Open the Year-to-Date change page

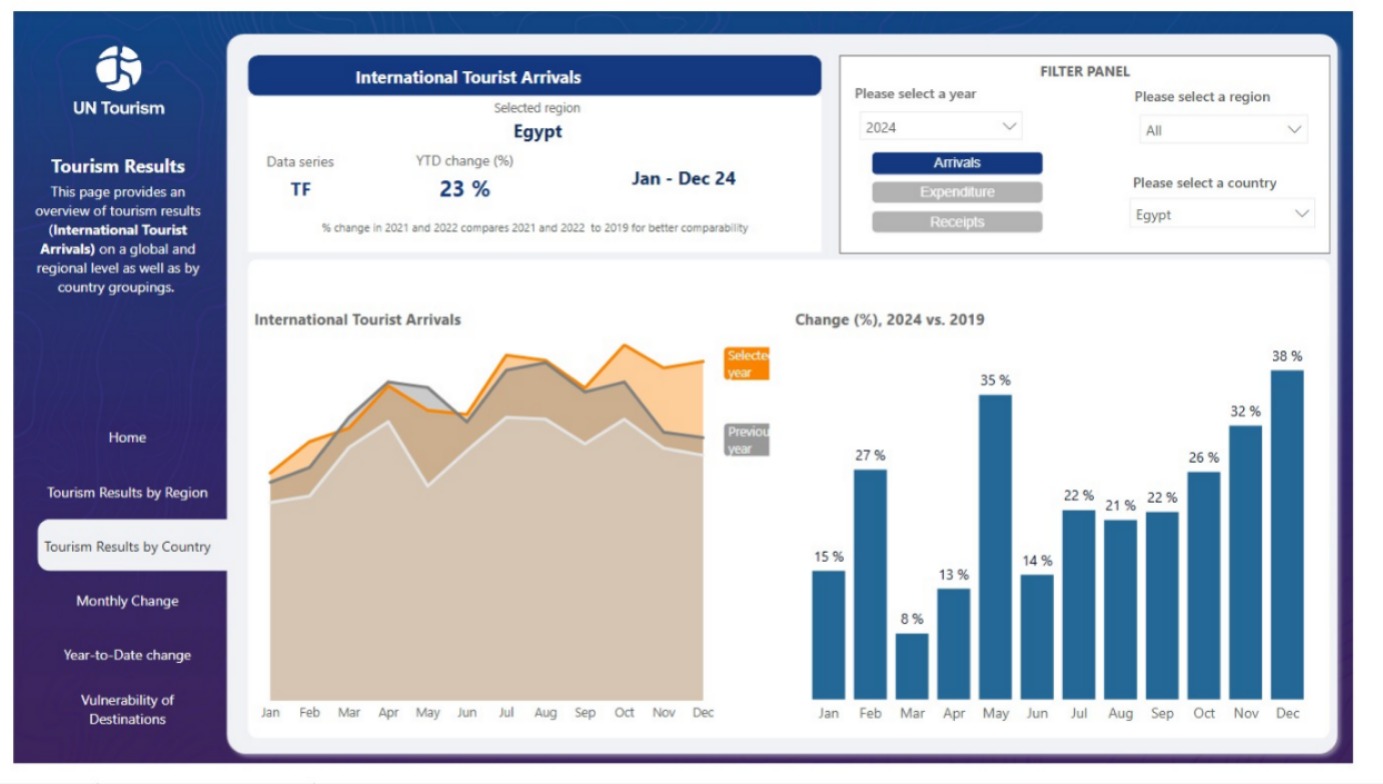127,655
